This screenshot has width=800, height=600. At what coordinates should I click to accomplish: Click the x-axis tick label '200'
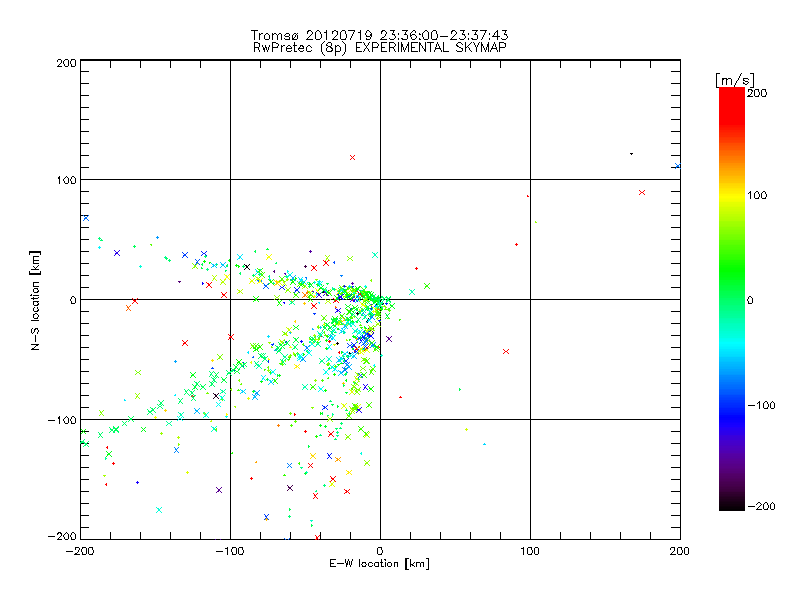680,551
